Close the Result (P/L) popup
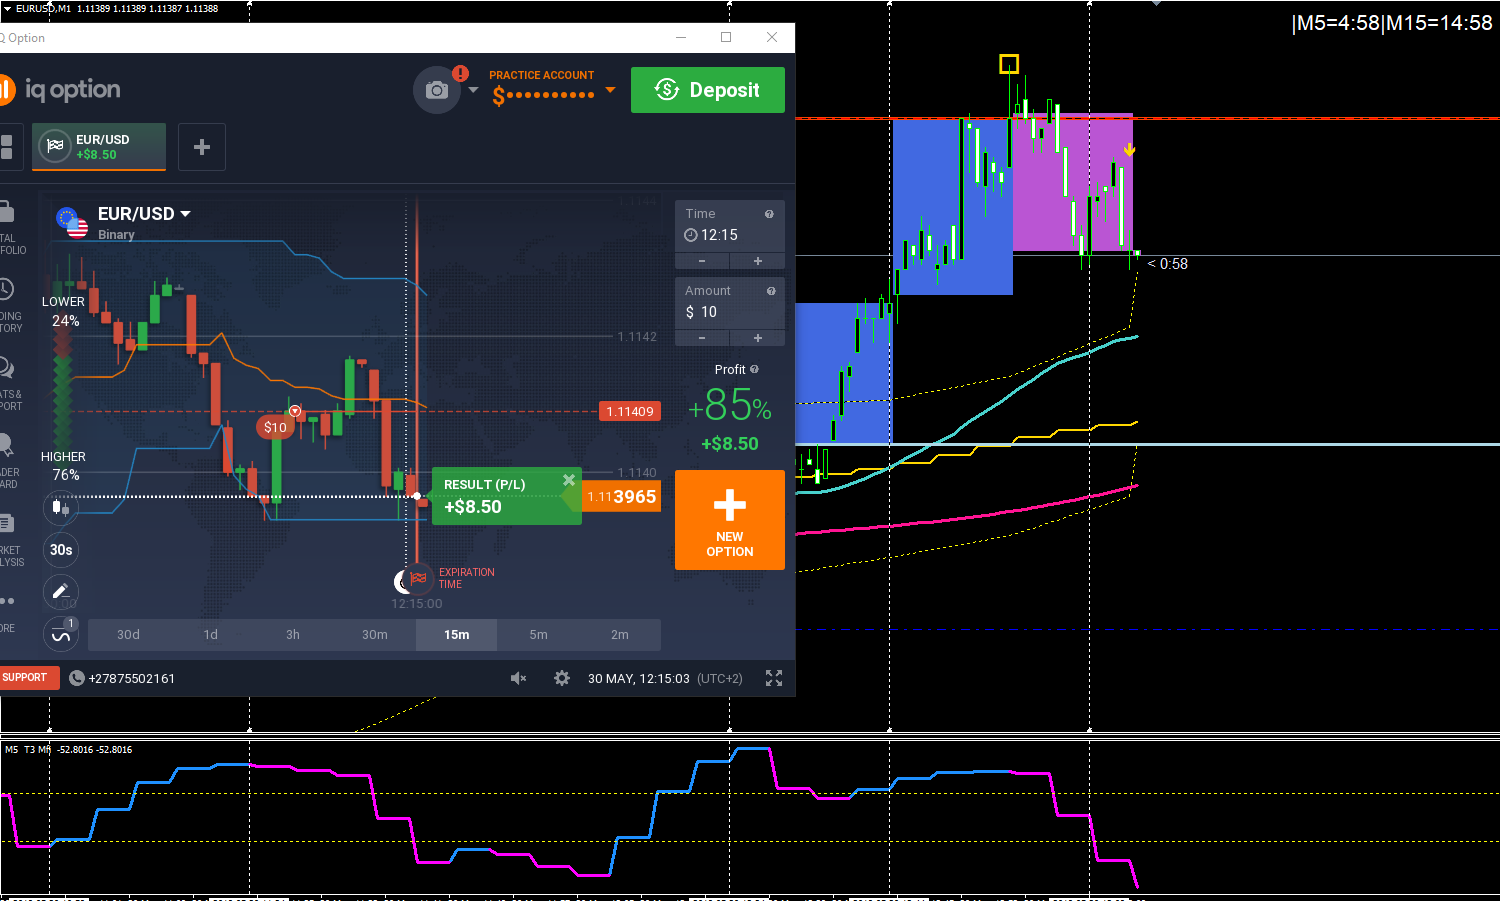 point(568,480)
